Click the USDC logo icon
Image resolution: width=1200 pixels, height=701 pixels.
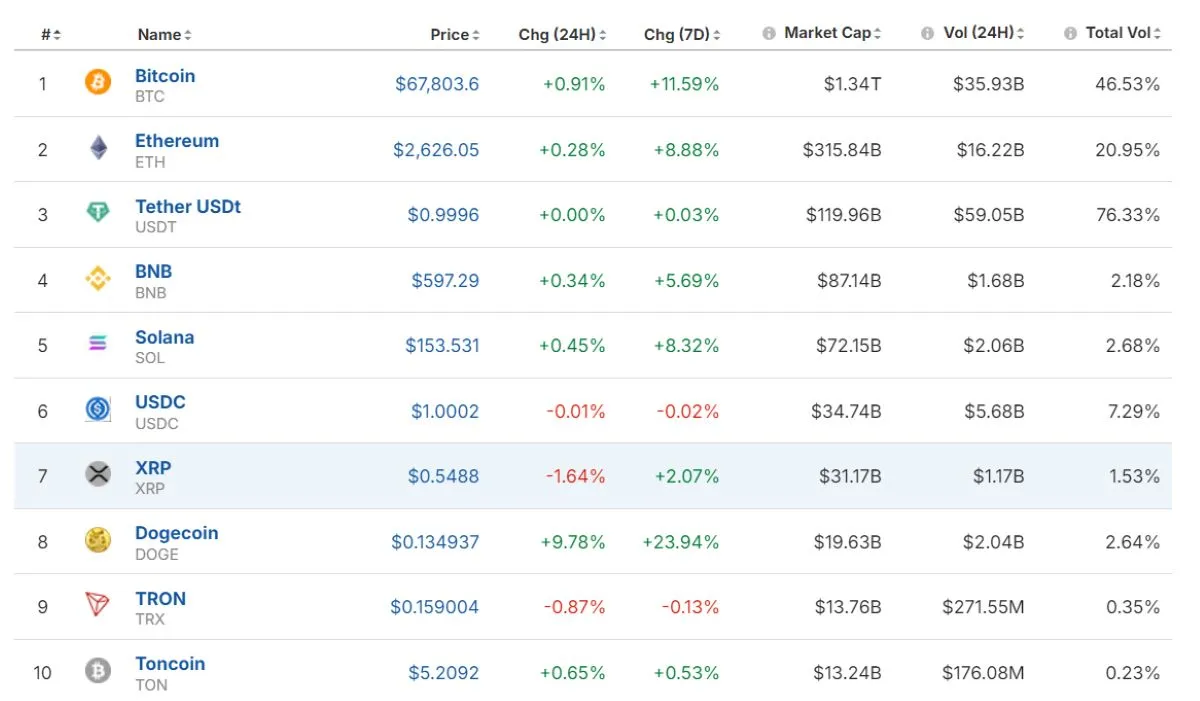pyautogui.click(x=98, y=410)
